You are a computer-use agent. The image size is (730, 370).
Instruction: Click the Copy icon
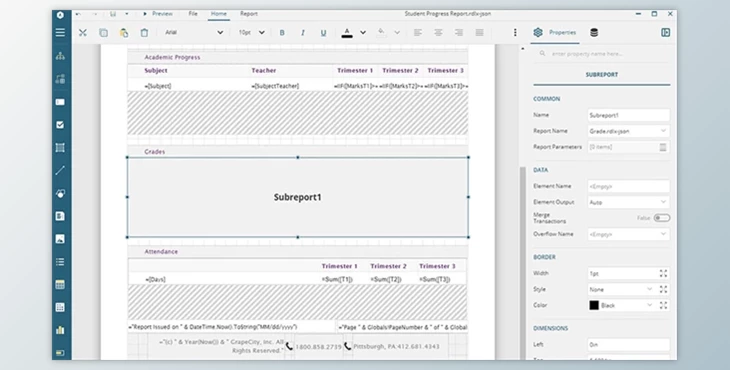coord(103,33)
